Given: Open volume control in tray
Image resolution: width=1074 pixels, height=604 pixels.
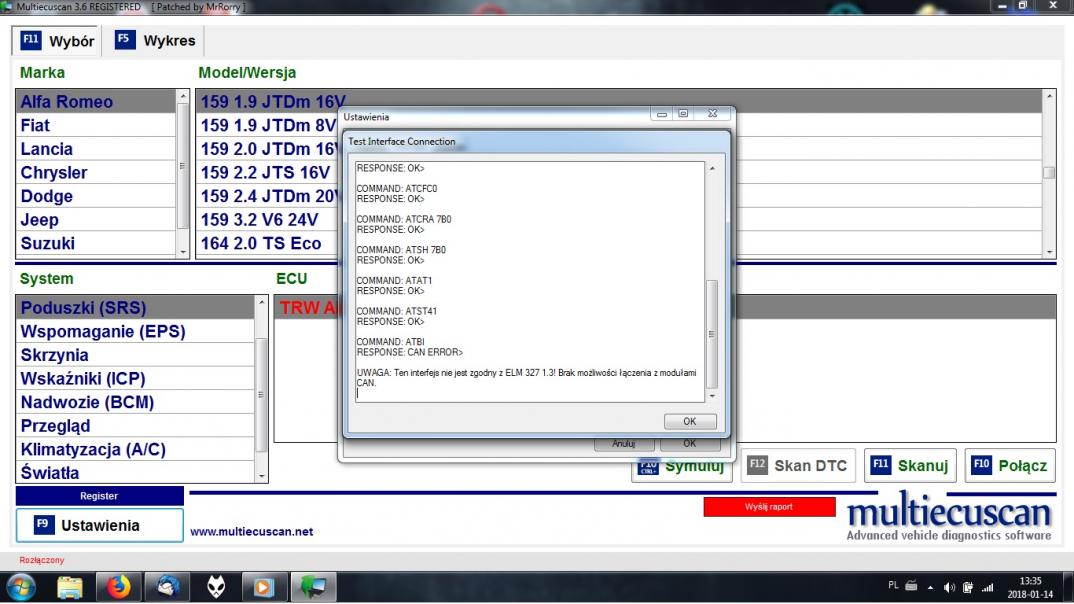Looking at the screenshot, I should [x=949, y=588].
